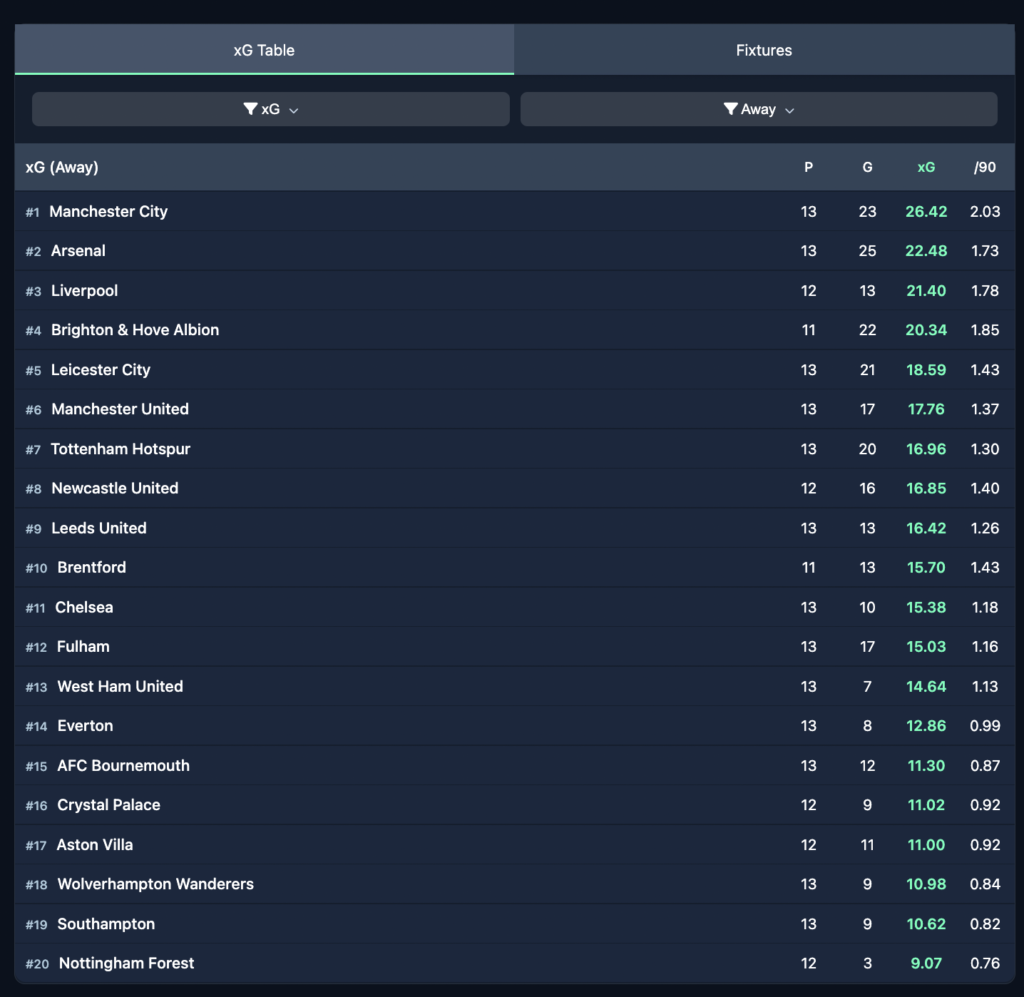Click the chevron arrow next to xG filter
1024x997 pixels.
click(294, 111)
